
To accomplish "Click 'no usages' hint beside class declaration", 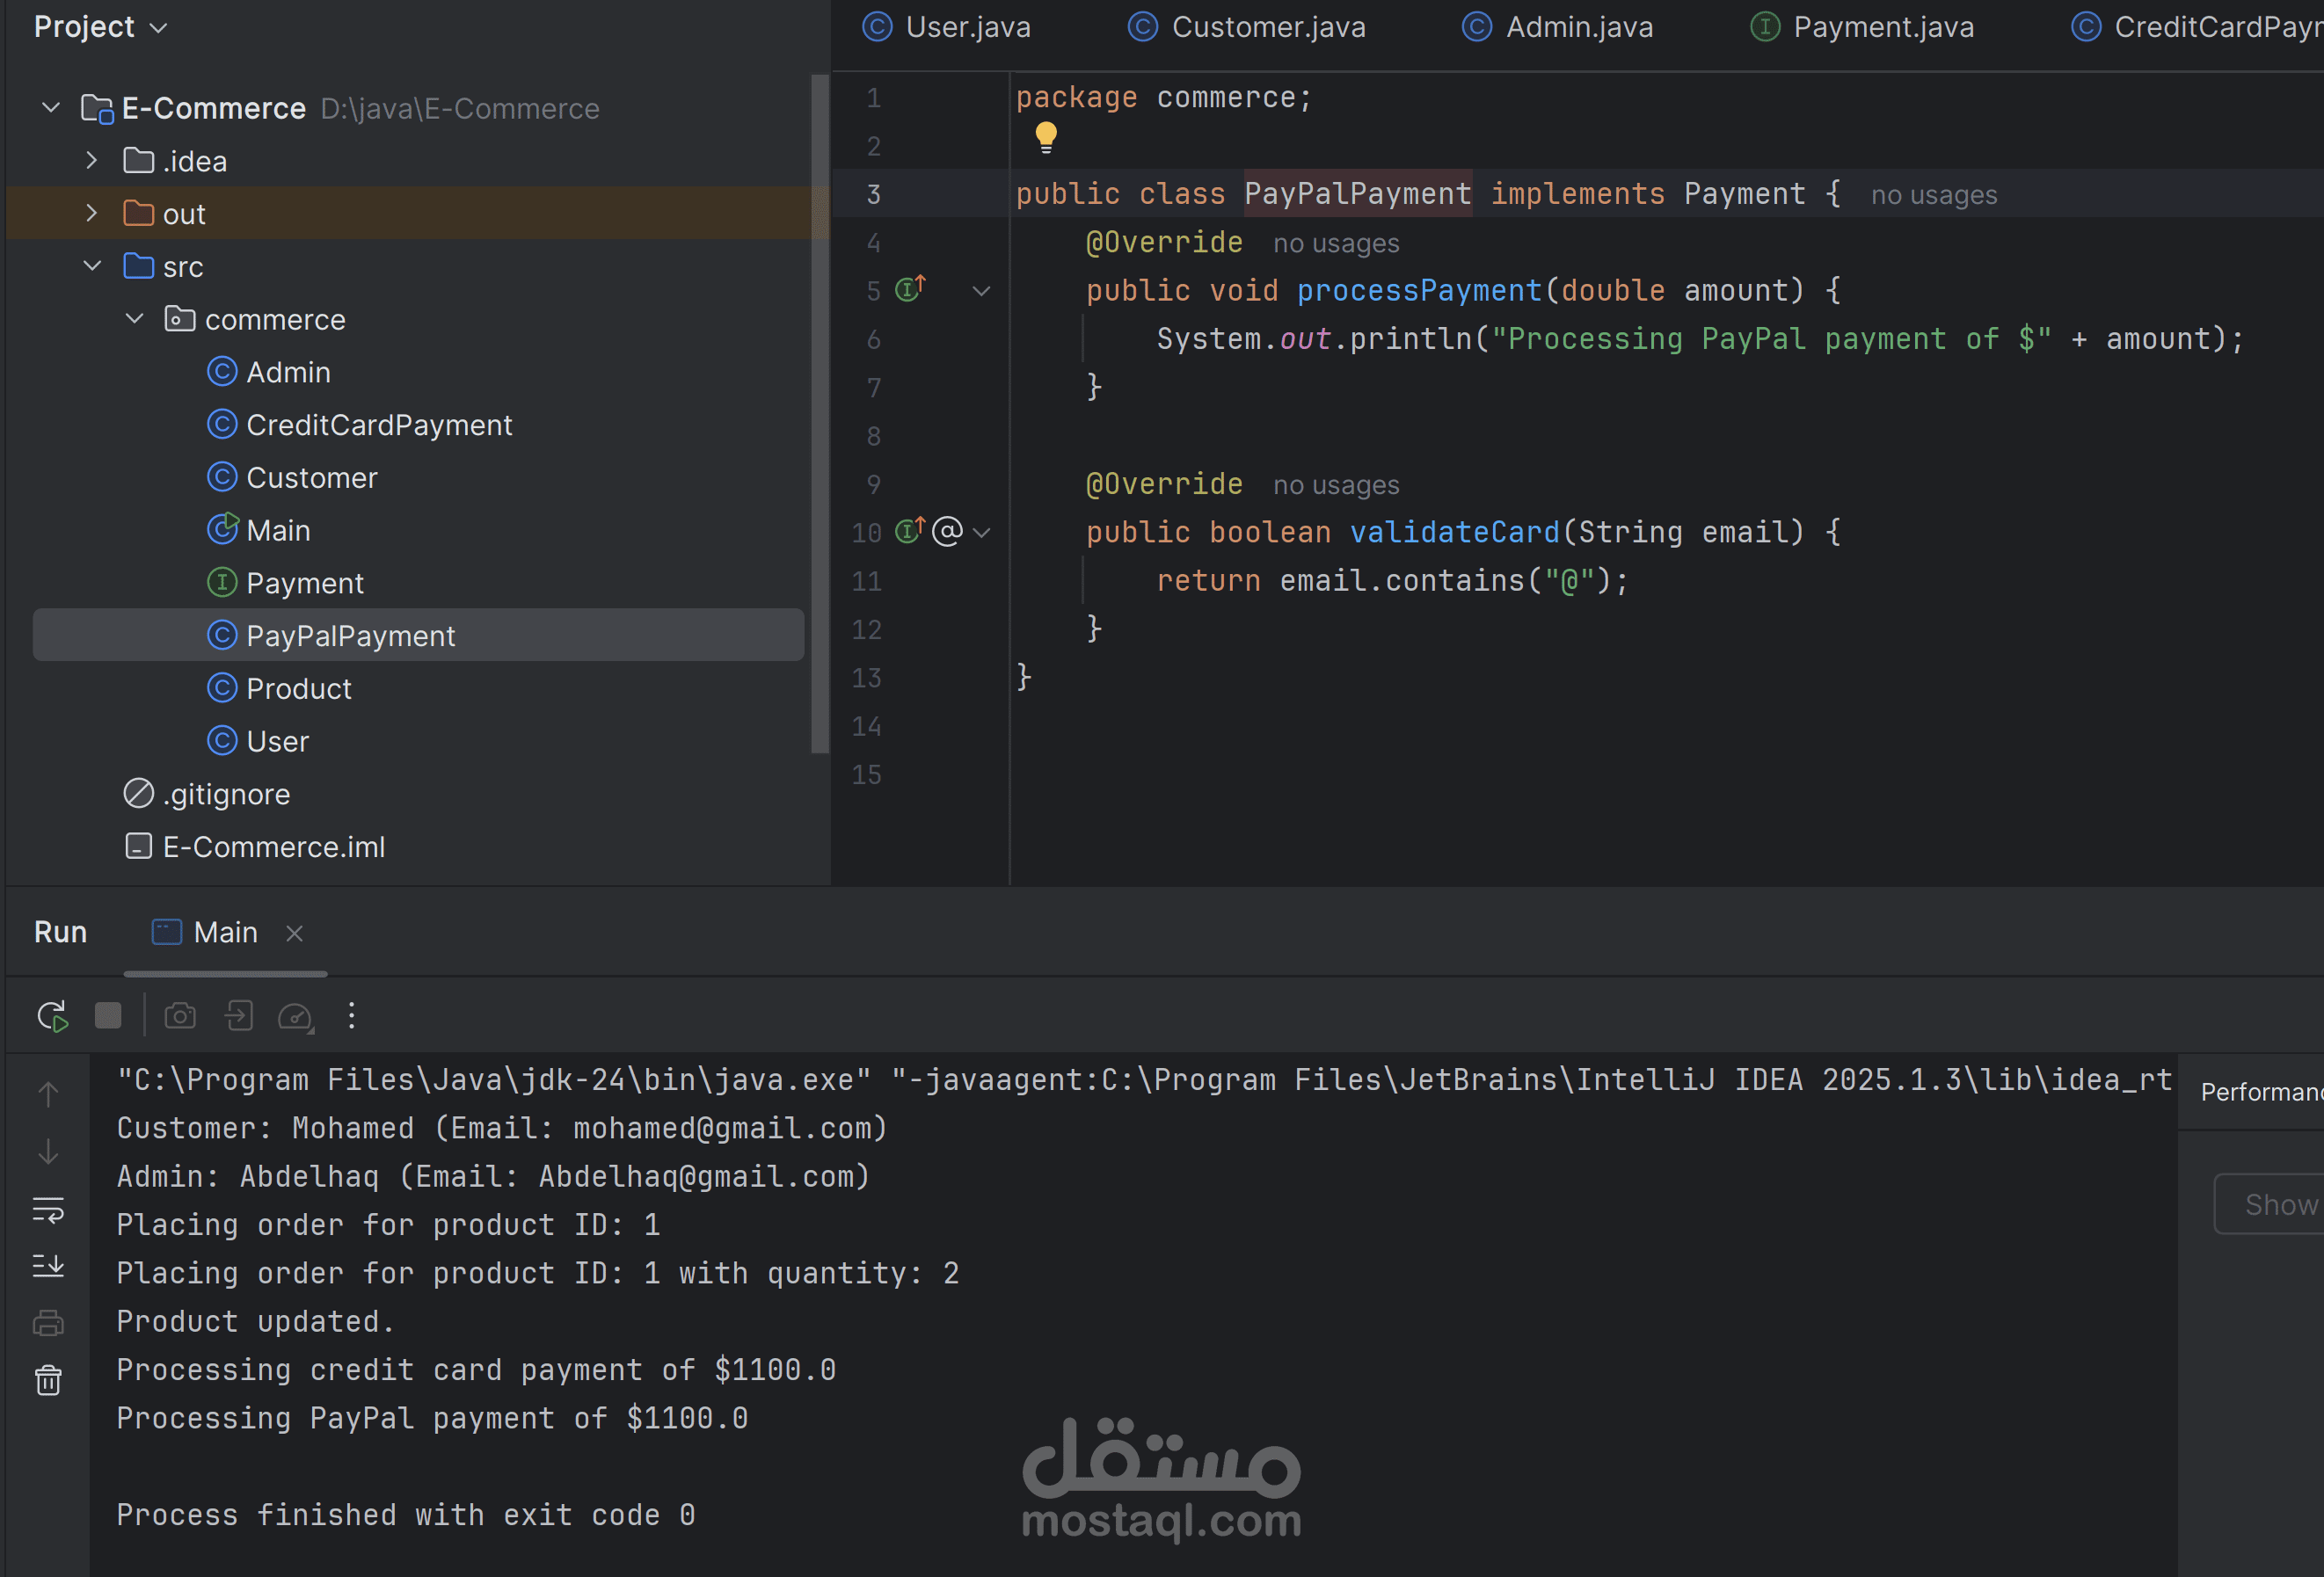I will 1934,195.
